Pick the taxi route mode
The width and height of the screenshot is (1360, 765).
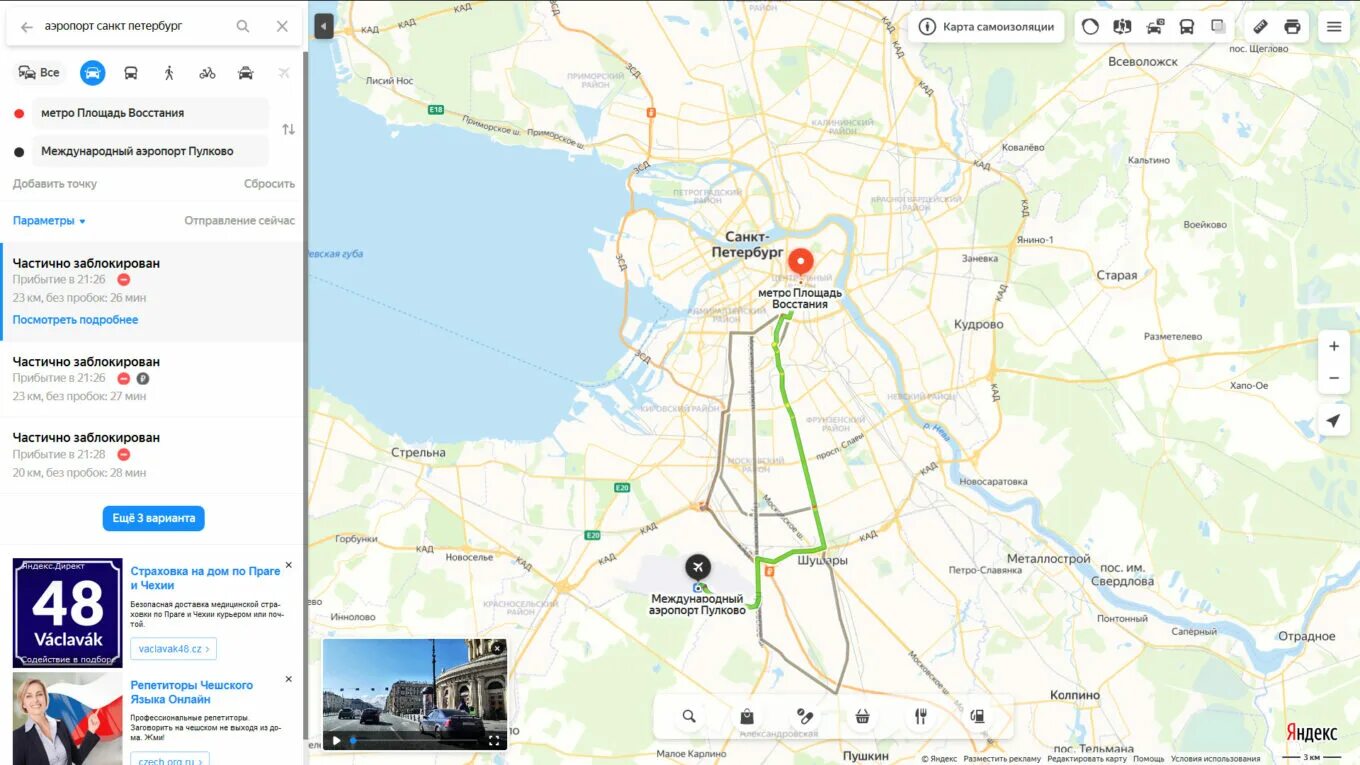pos(245,73)
